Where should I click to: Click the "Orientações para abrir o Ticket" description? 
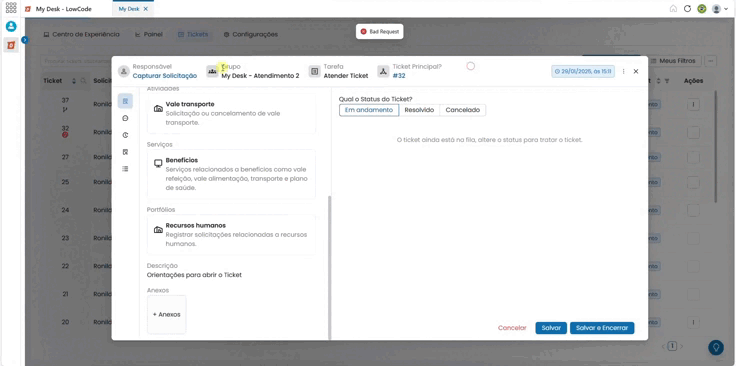pos(194,275)
